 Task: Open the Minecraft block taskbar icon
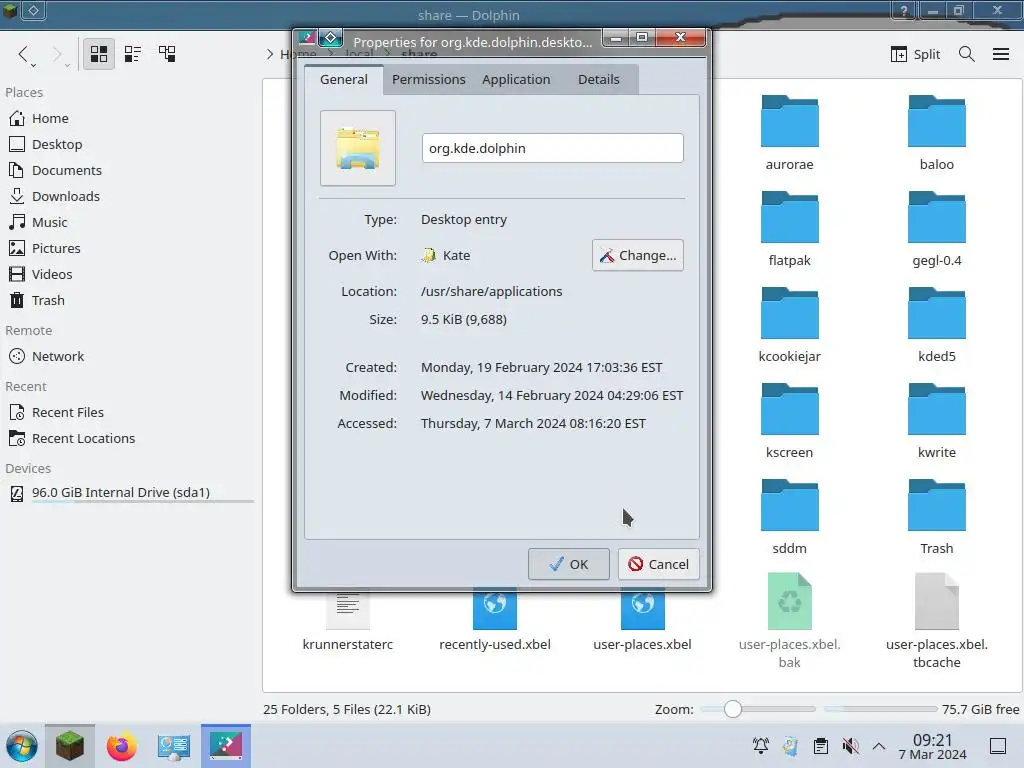[70, 746]
